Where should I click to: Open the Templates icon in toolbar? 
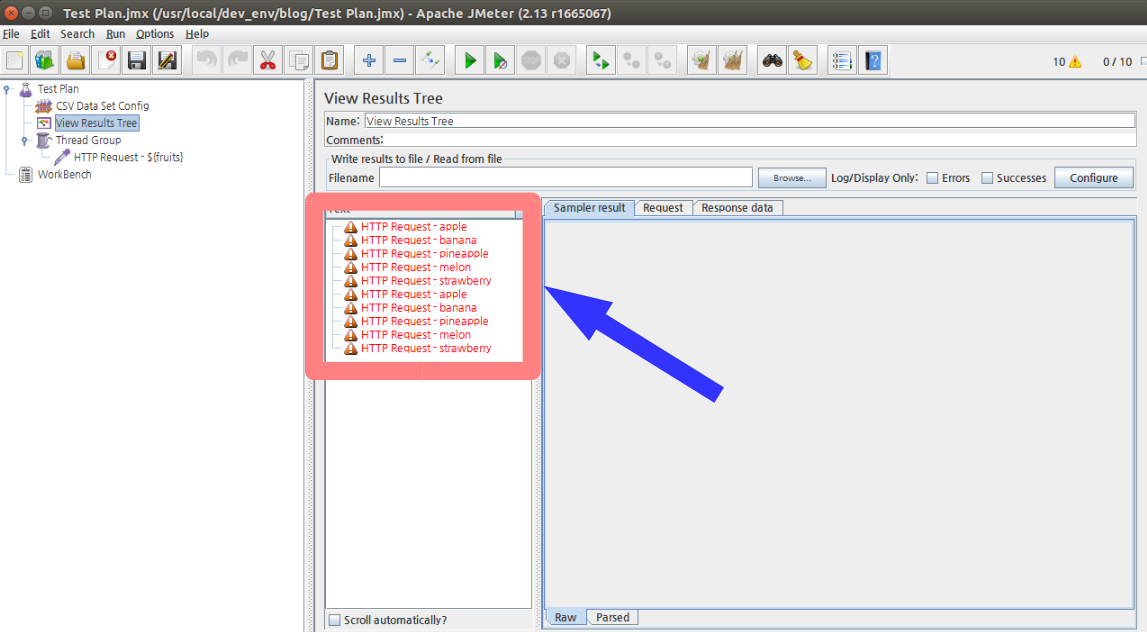[x=45, y=60]
